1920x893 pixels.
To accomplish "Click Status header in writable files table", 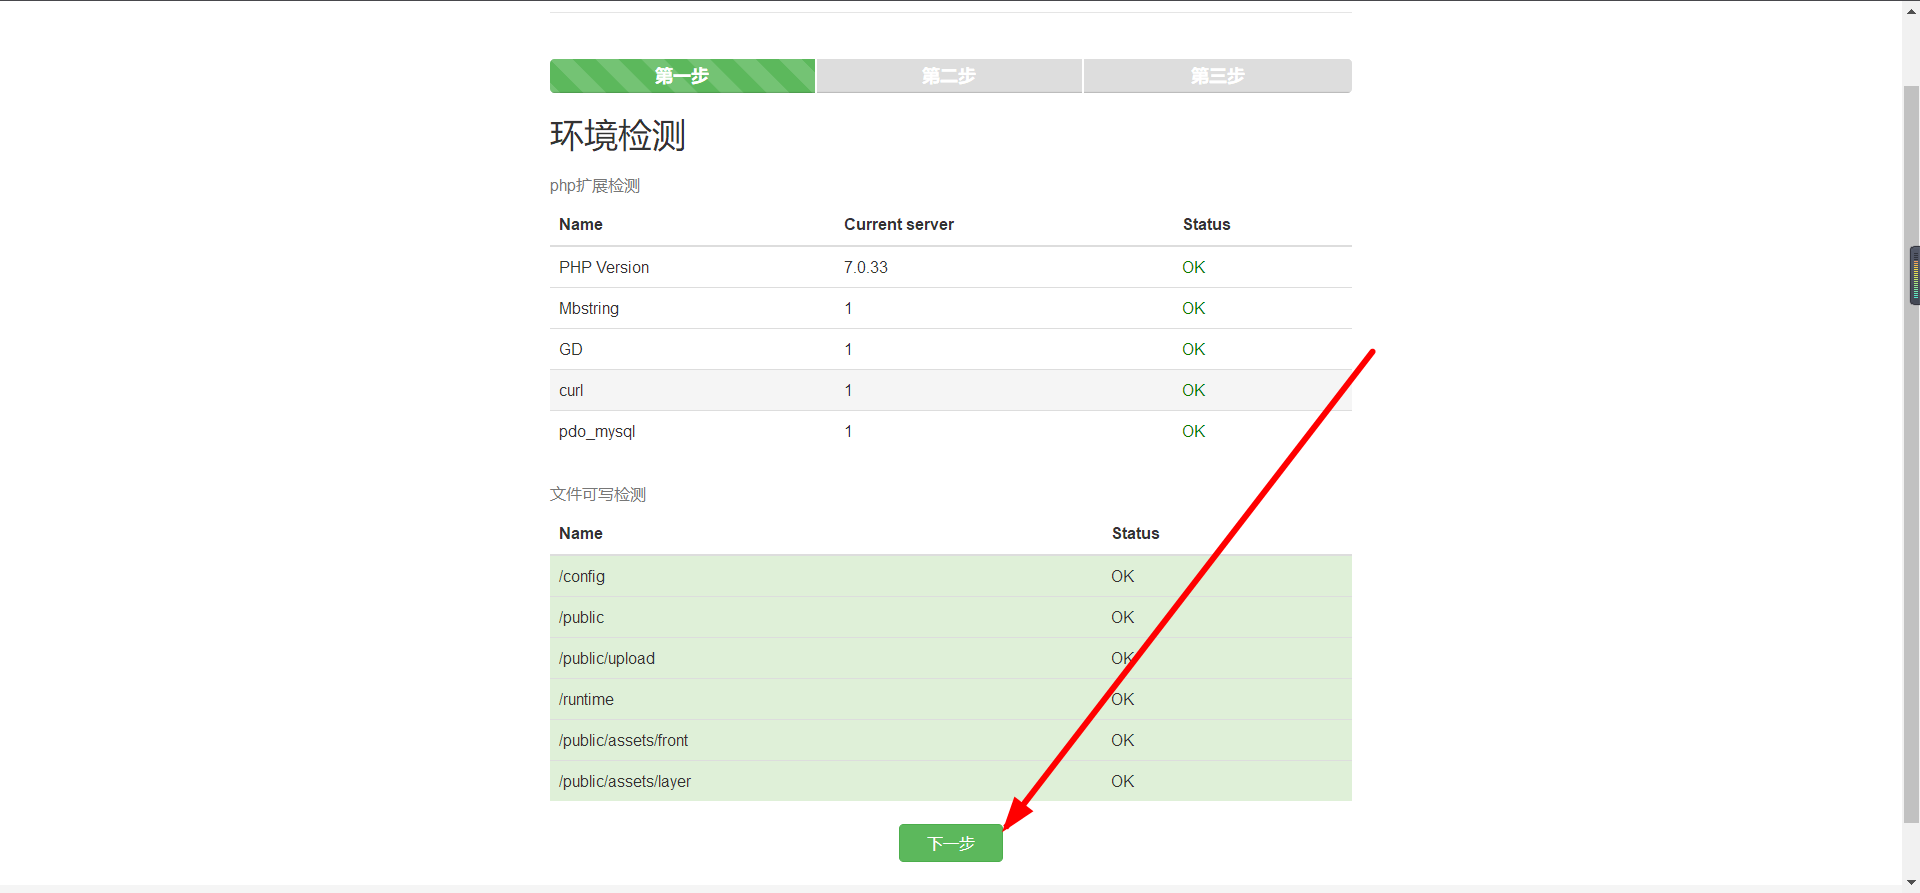I will [x=1136, y=533].
